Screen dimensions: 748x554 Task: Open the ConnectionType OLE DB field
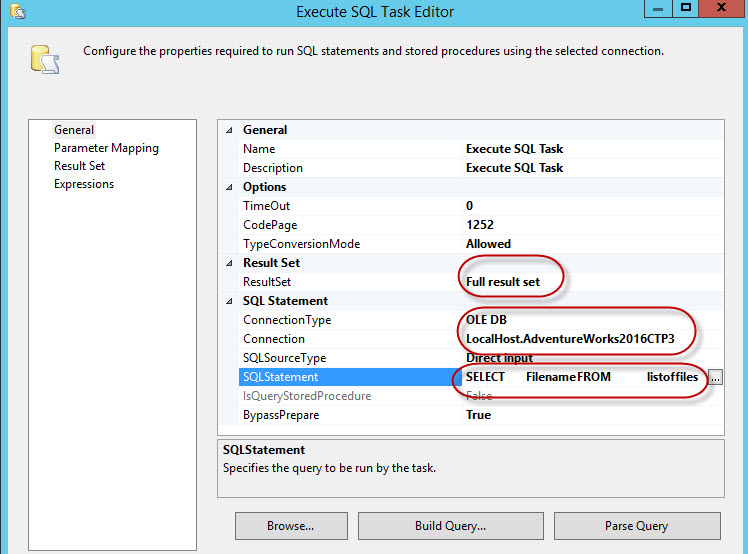[x=489, y=320]
